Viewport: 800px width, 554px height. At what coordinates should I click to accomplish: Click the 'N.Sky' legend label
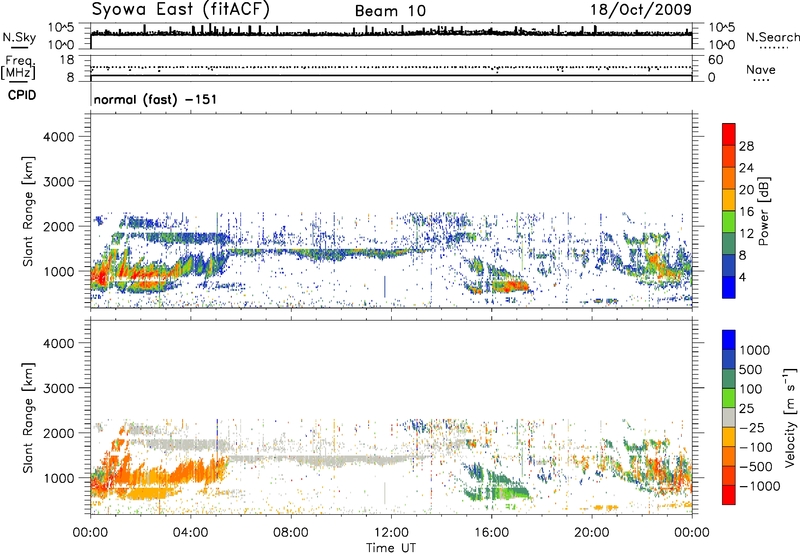19,37
